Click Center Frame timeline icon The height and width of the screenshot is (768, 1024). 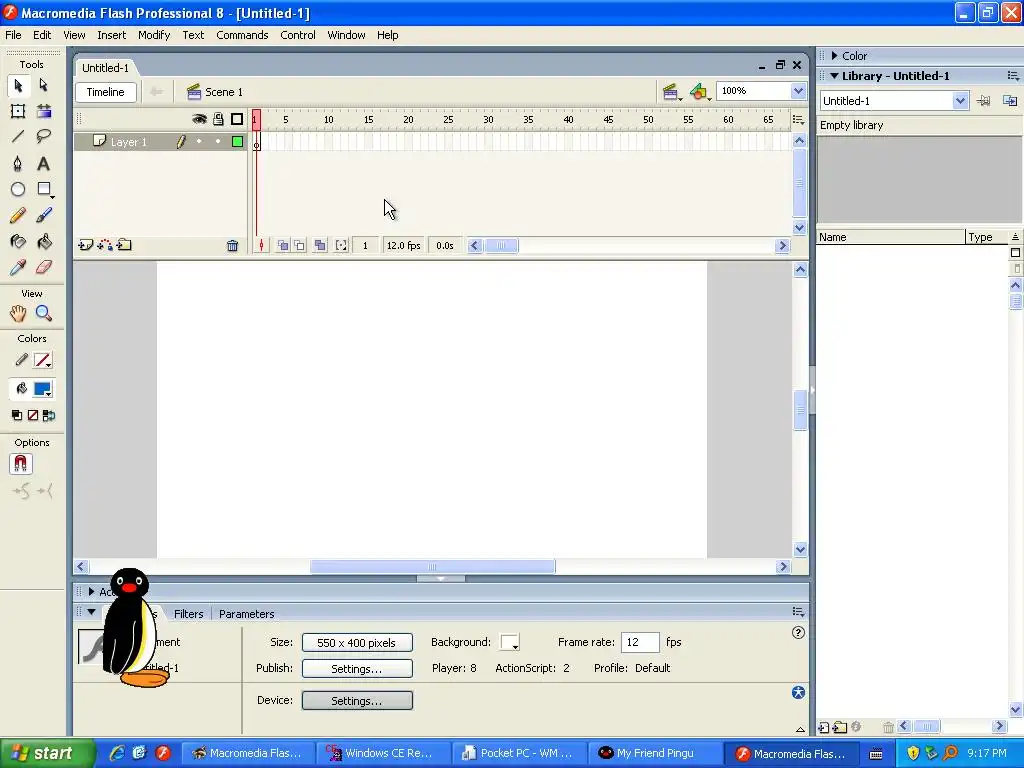click(261, 246)
